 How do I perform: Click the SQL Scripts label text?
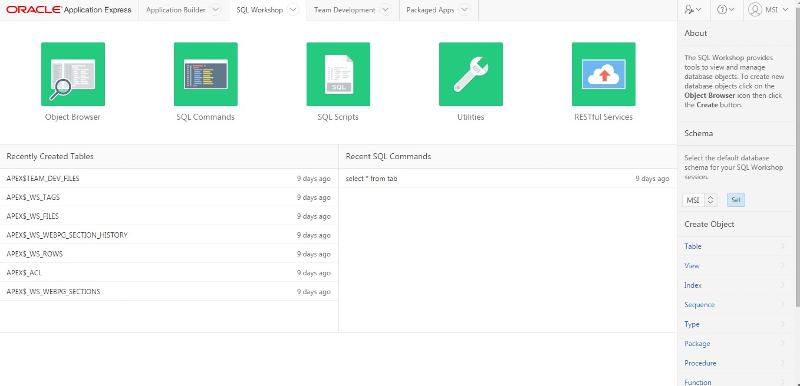coord(338,117)
